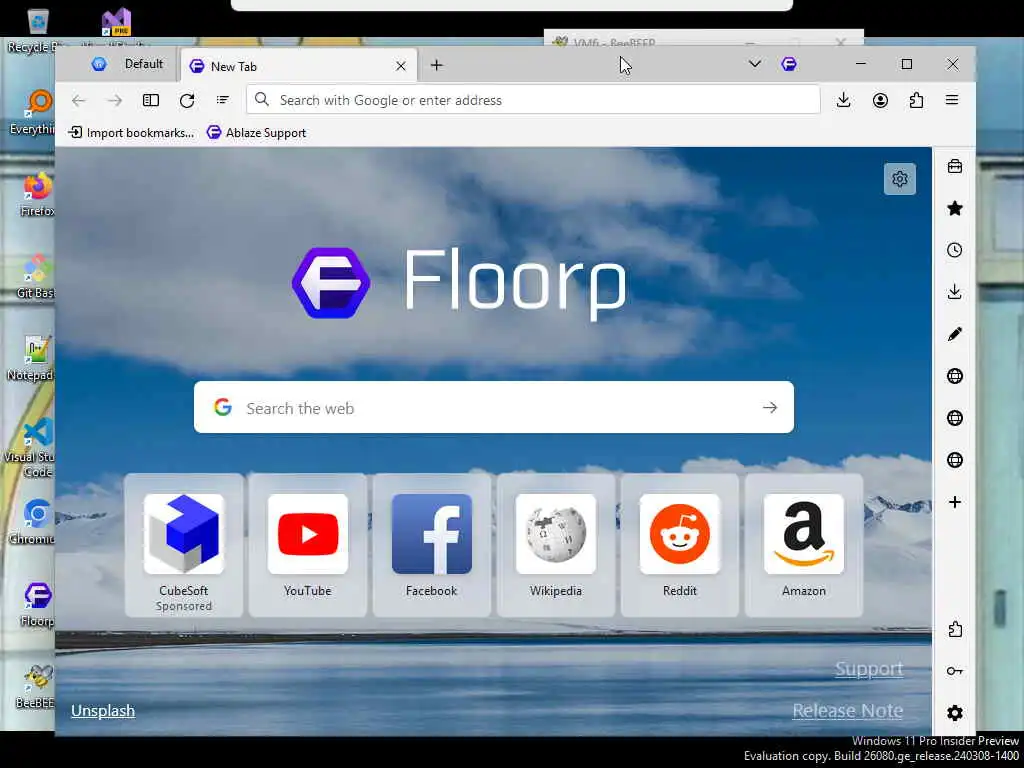Open the Wikipedia shortcut tile
1024x768 pixels.
(556, 545)
